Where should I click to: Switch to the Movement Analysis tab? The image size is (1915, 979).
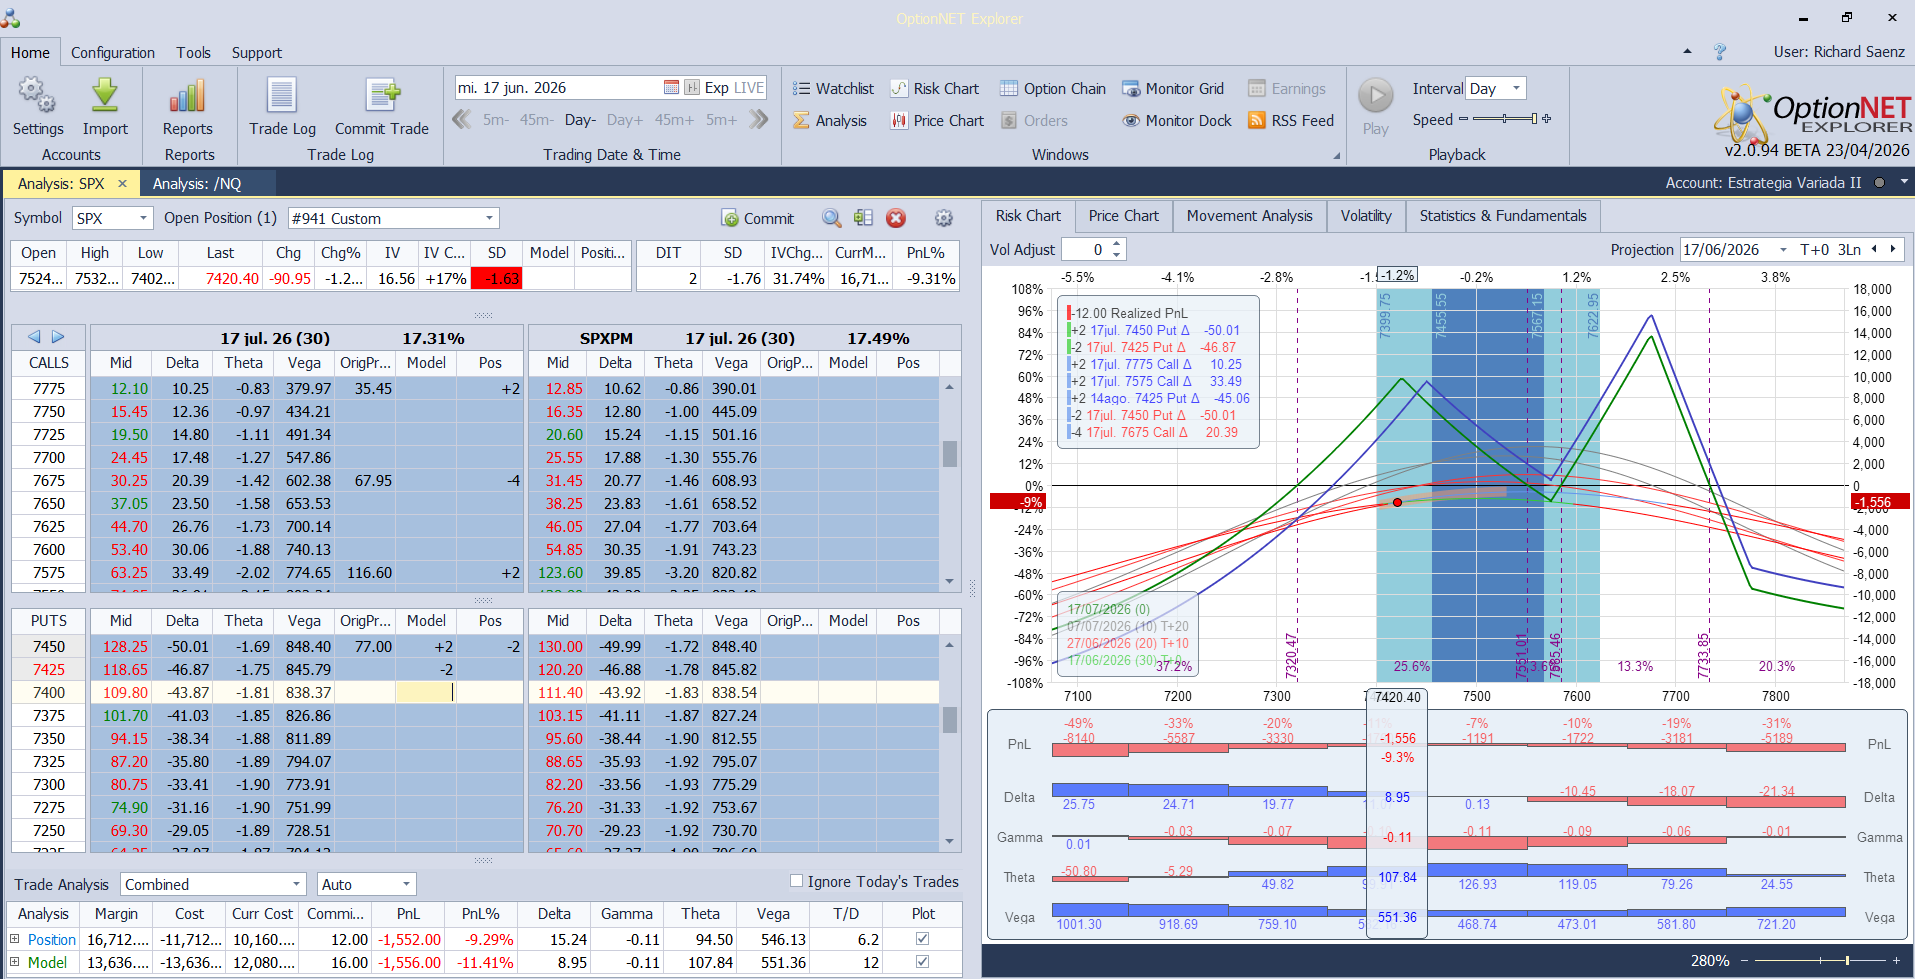pyautogui.click(x=1250, y=216)
